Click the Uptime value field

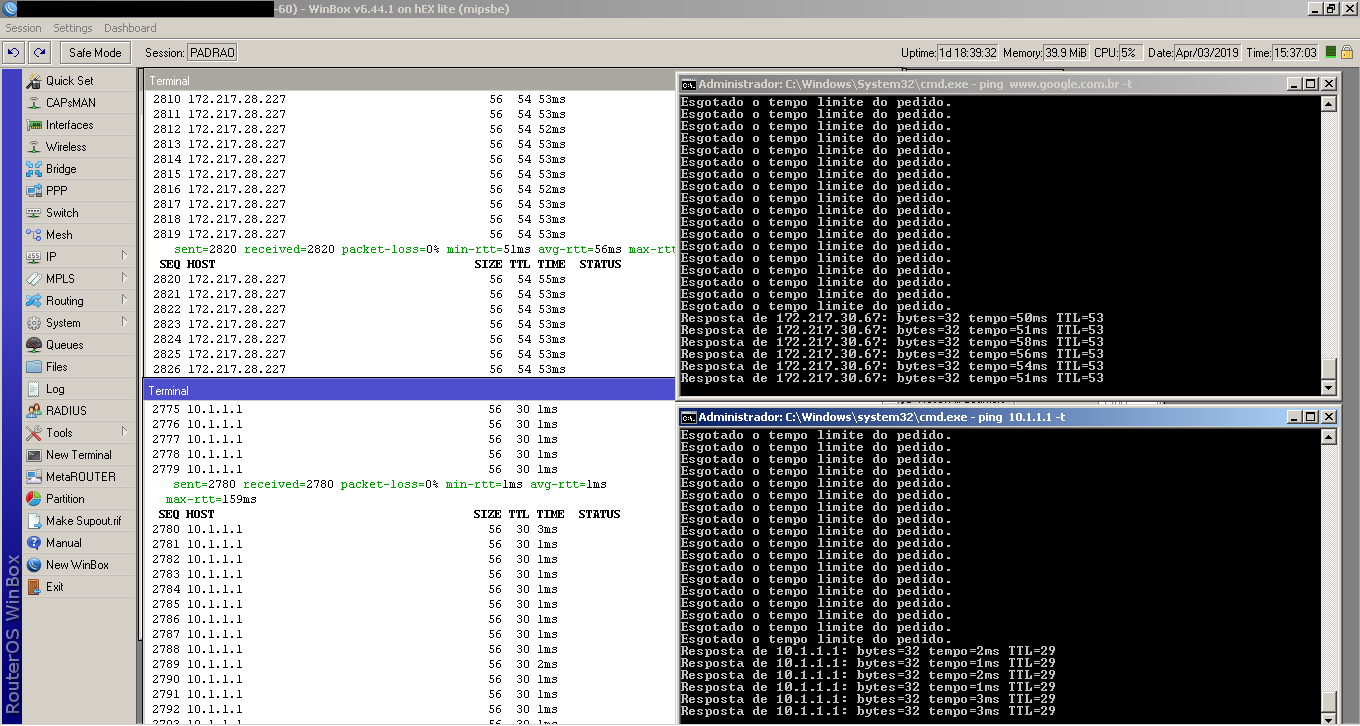pos(968,52)
